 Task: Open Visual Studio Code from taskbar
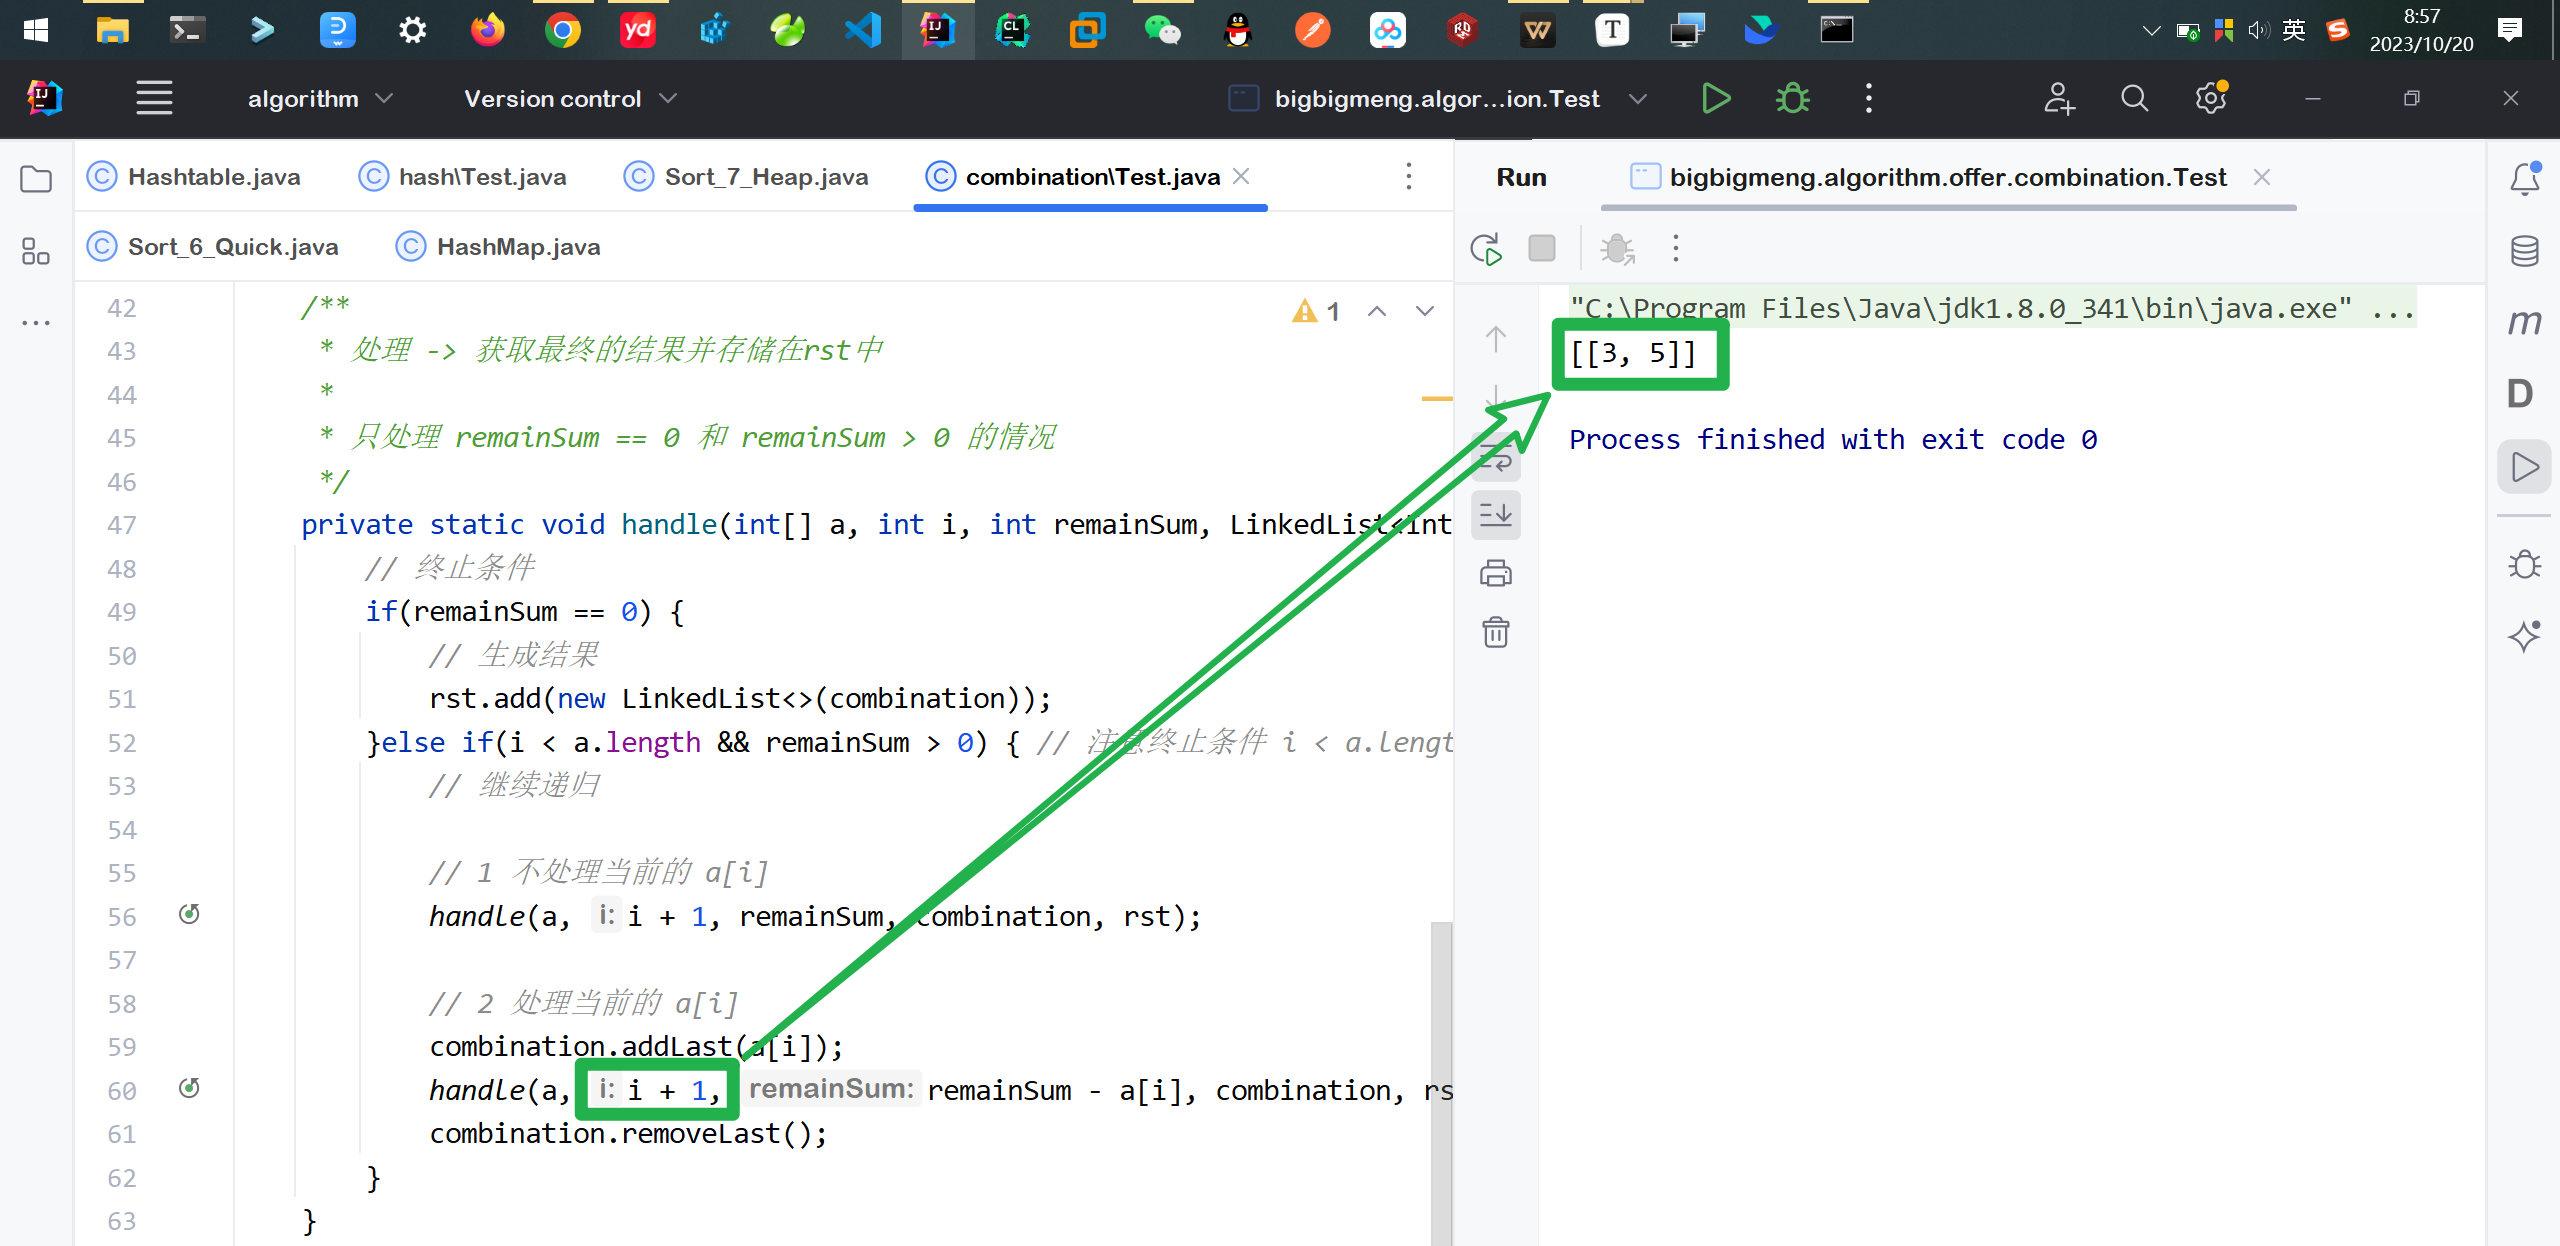(x=862, y=30)
